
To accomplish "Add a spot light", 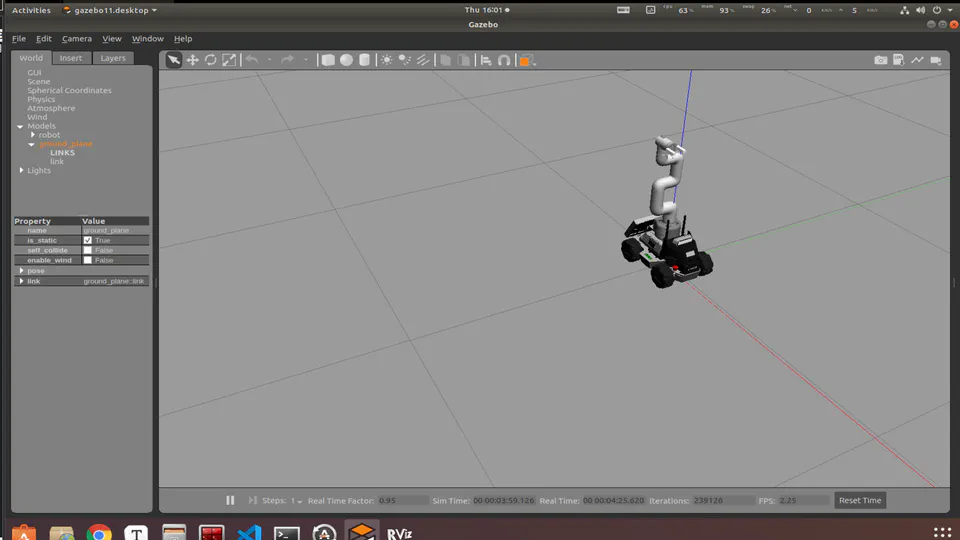I will coord(405,60).
